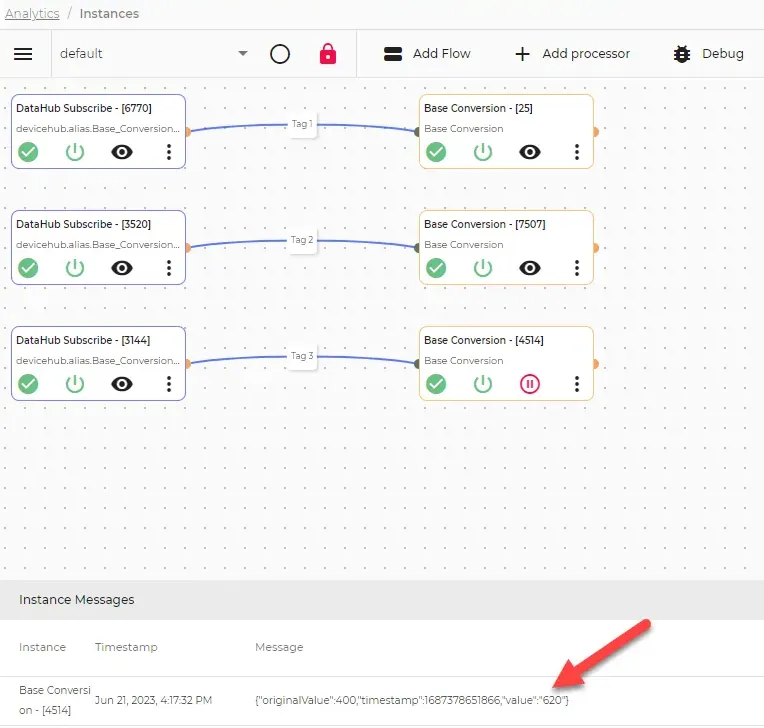The height and width of the screenshot is (728, 764).
Task: Toggle power on Base Conversion [4514]
Action: point(483,384)
